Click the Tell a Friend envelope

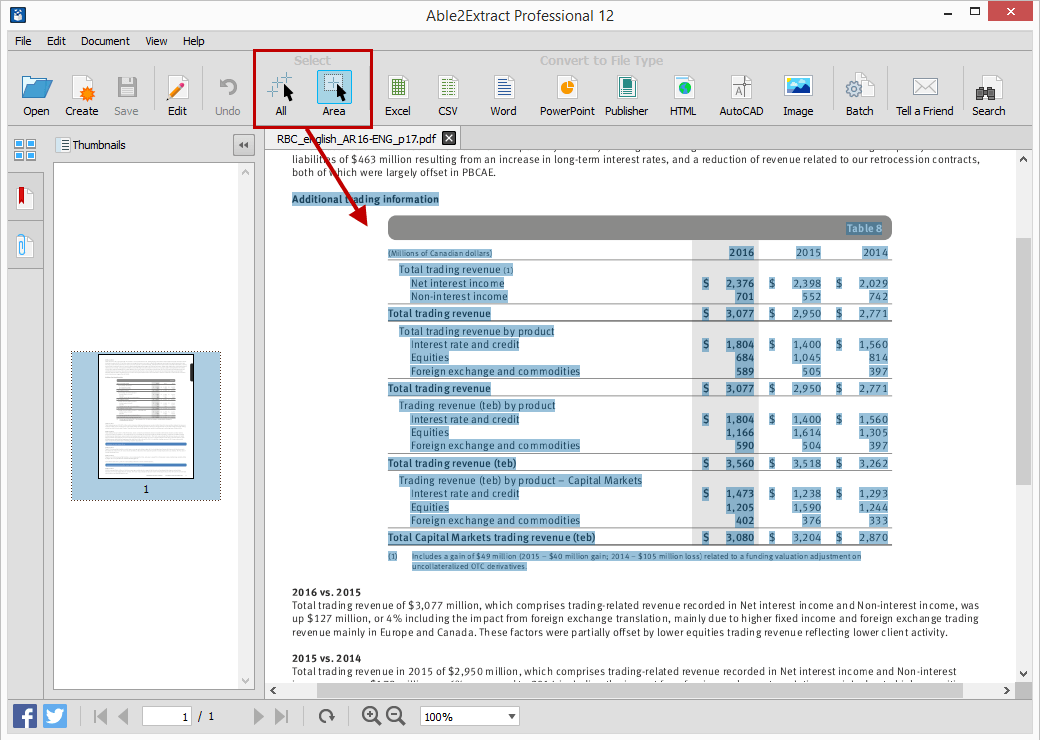(925, 88)
